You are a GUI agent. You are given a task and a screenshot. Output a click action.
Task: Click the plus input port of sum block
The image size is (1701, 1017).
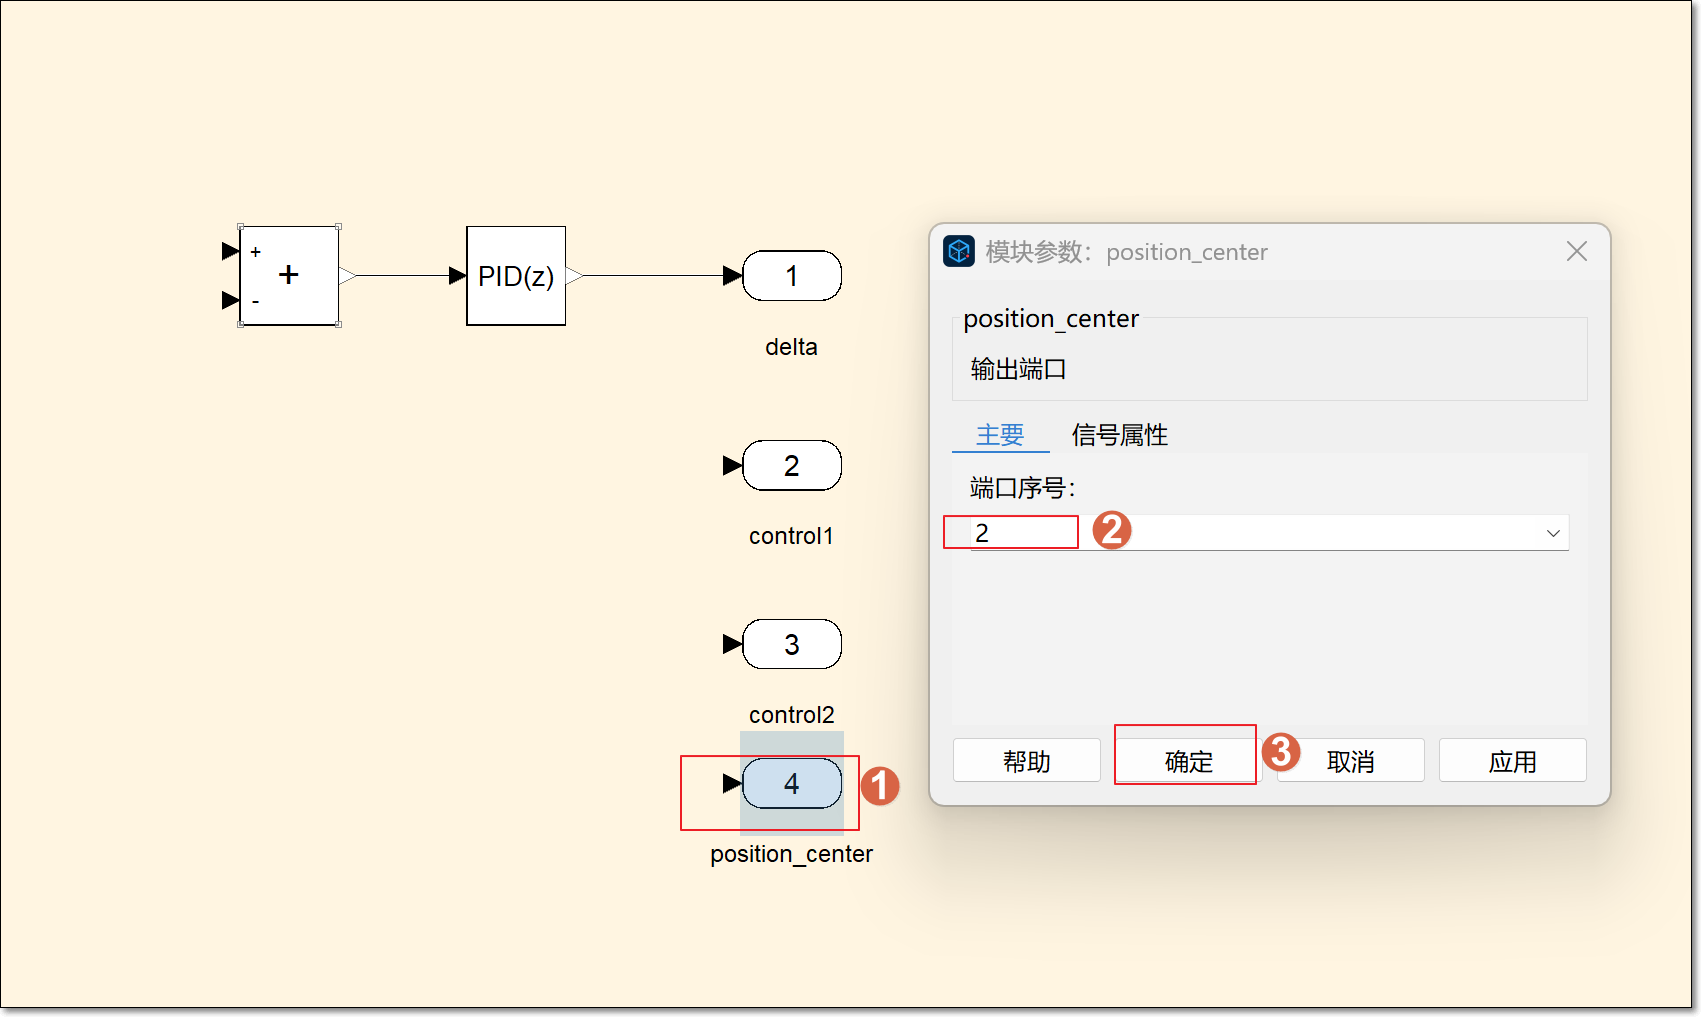point(231,250)
